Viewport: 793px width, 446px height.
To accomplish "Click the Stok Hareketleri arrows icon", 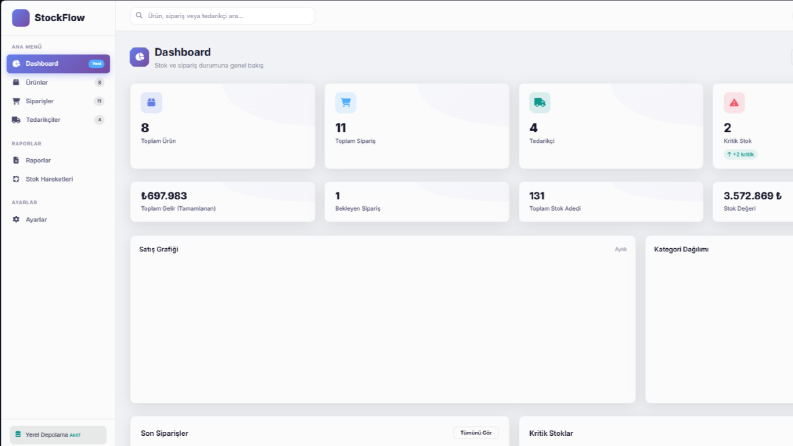I will [16, 179].
